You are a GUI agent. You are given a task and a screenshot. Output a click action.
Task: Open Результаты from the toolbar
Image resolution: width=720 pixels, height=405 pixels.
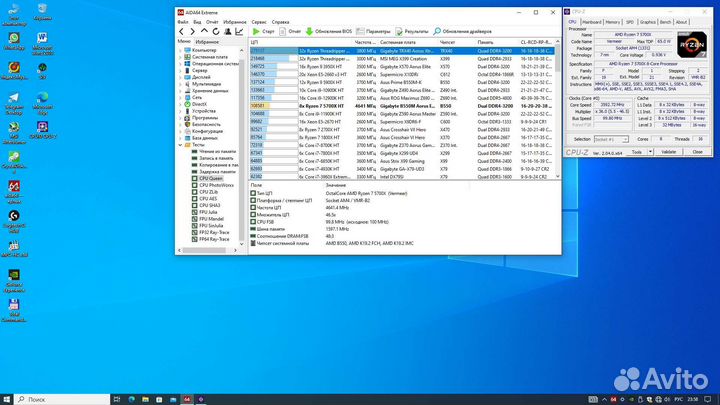(x=412, y=31)
